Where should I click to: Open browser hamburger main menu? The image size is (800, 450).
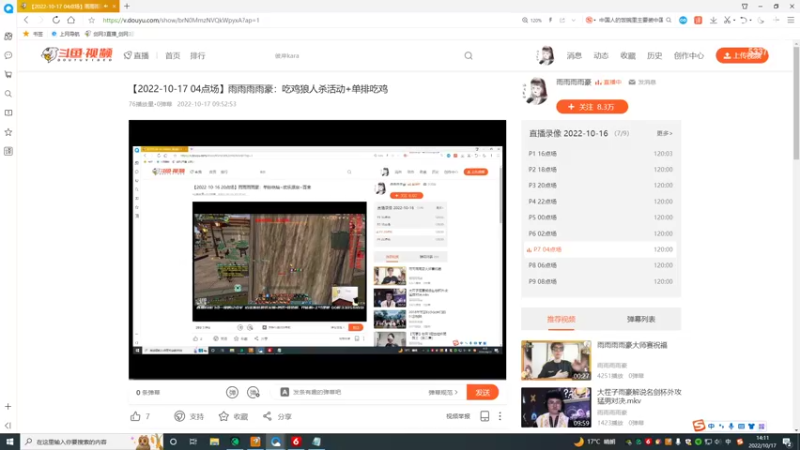click(x=790, y=20)
